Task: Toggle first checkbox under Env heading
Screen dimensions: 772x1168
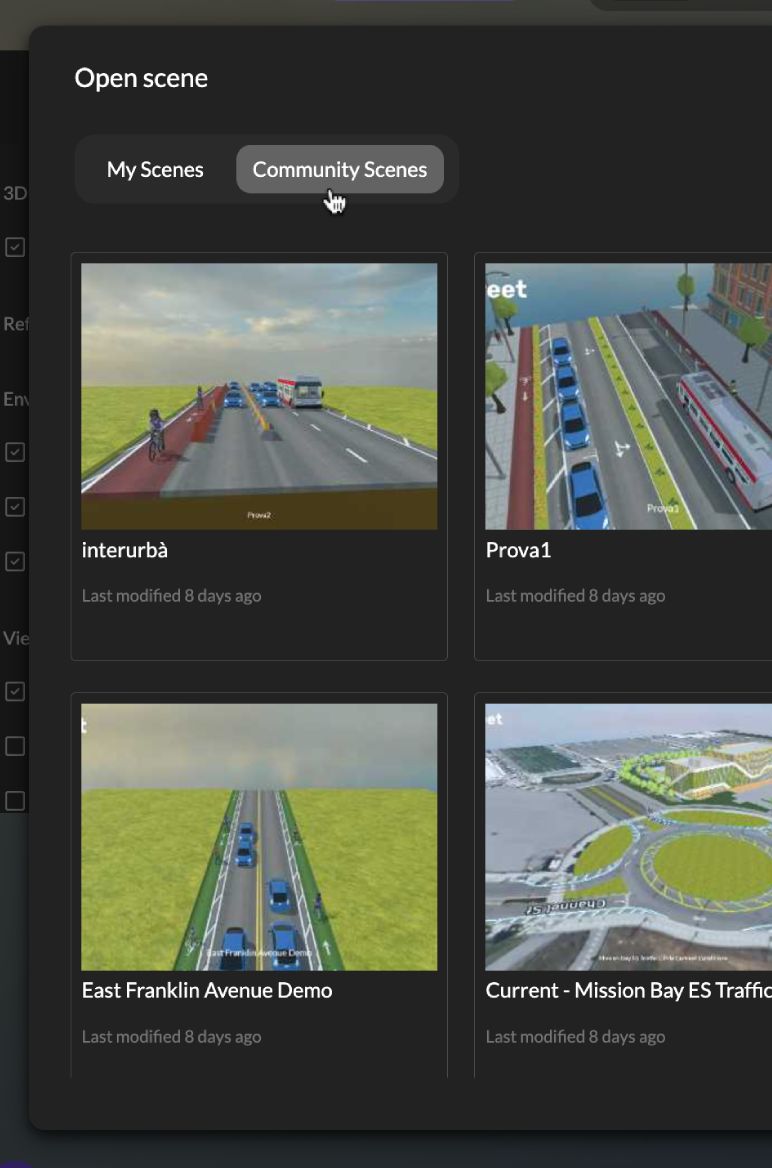Action: [x=15, y=452]
